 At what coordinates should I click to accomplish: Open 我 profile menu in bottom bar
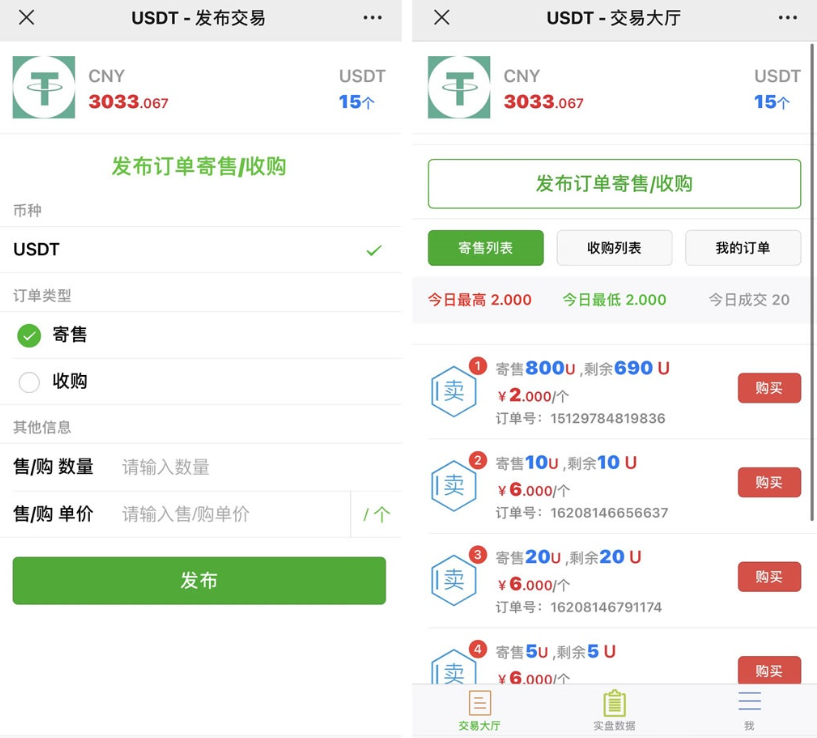[x=749, y=710]
